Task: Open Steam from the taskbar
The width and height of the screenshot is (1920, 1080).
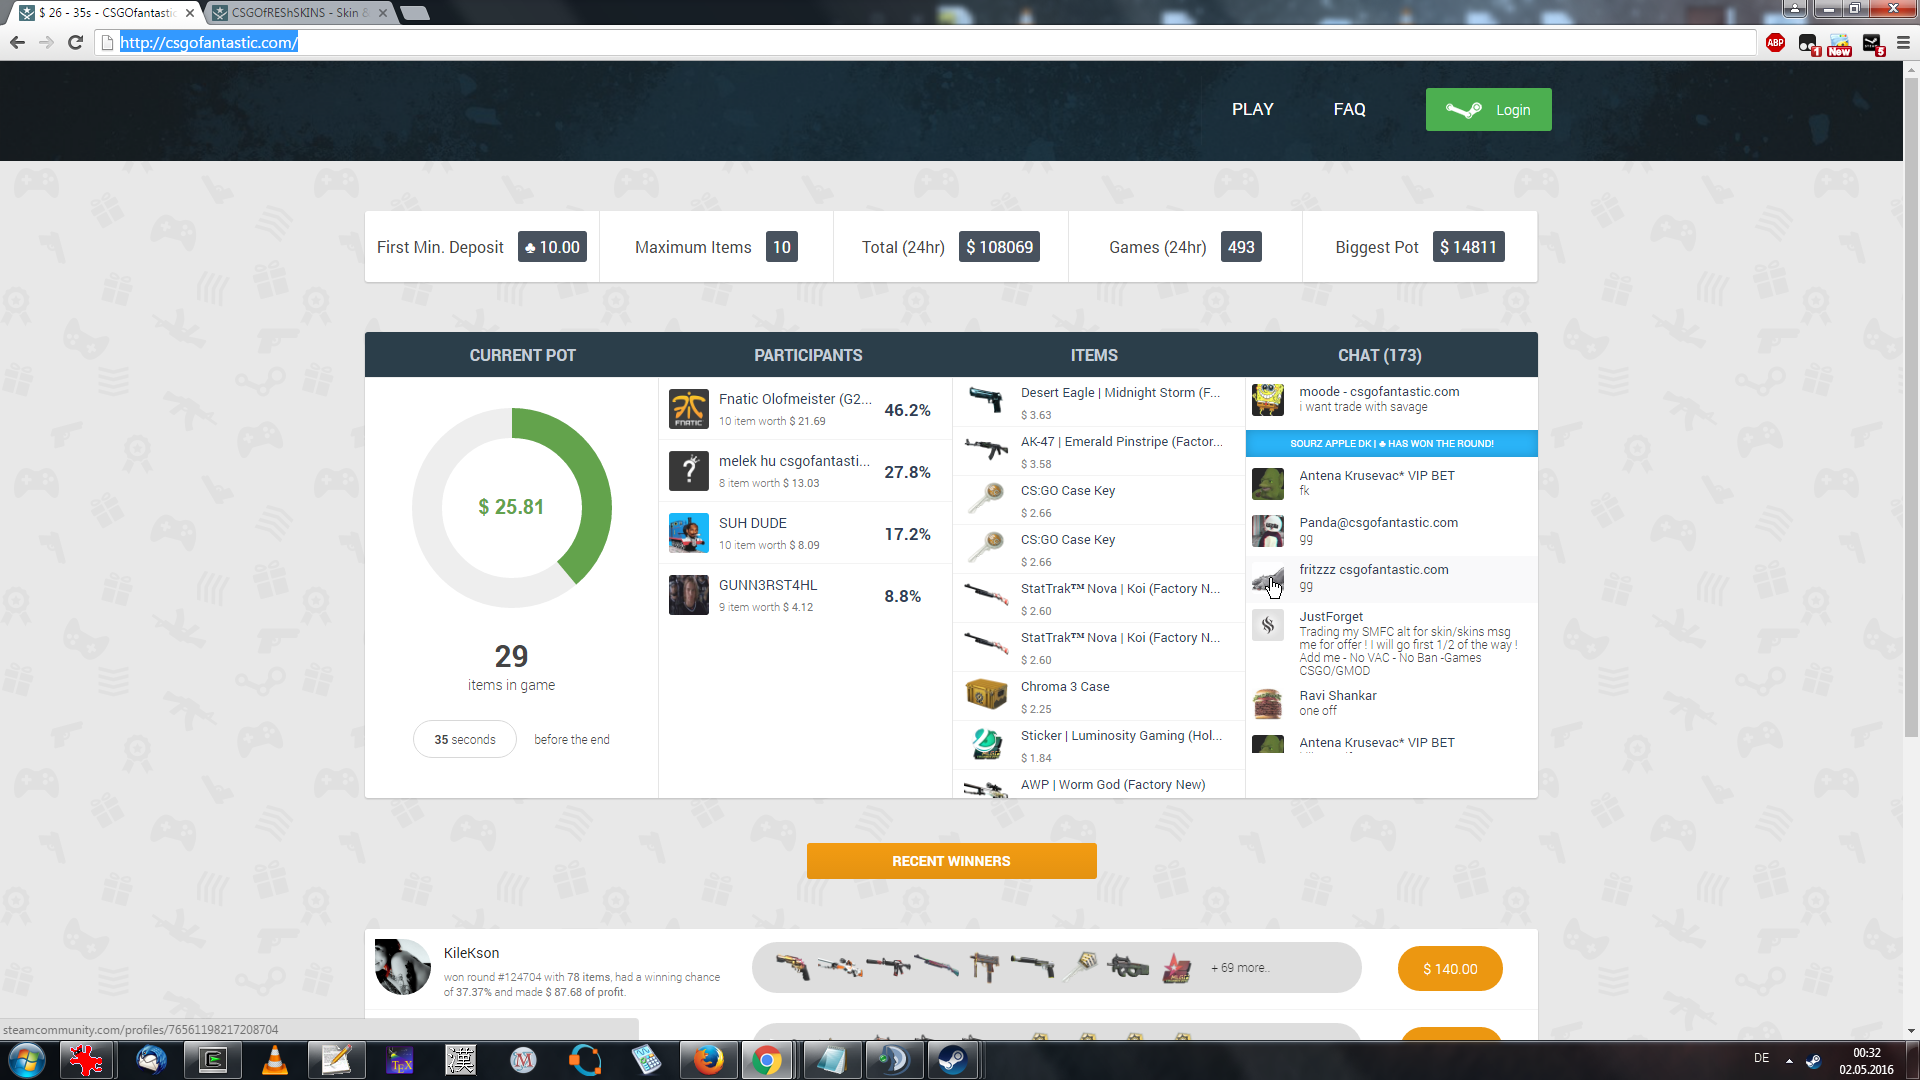Action: [952, 1060]
